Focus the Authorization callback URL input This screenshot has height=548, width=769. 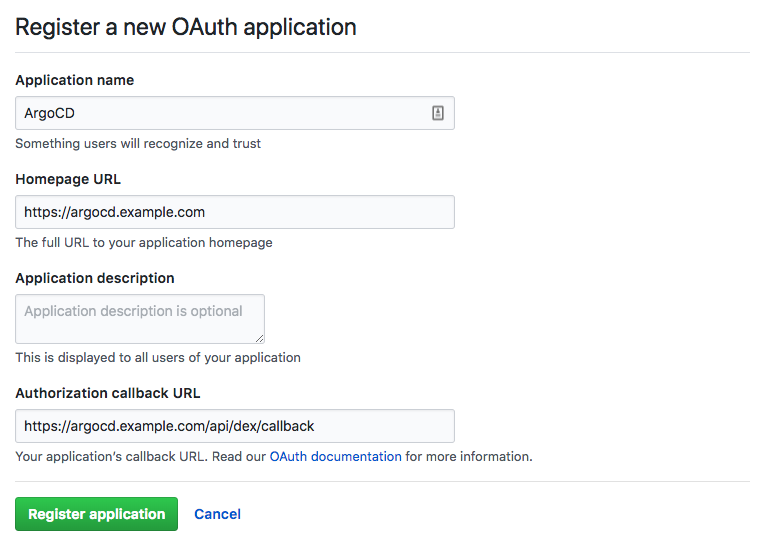point(234,426)
